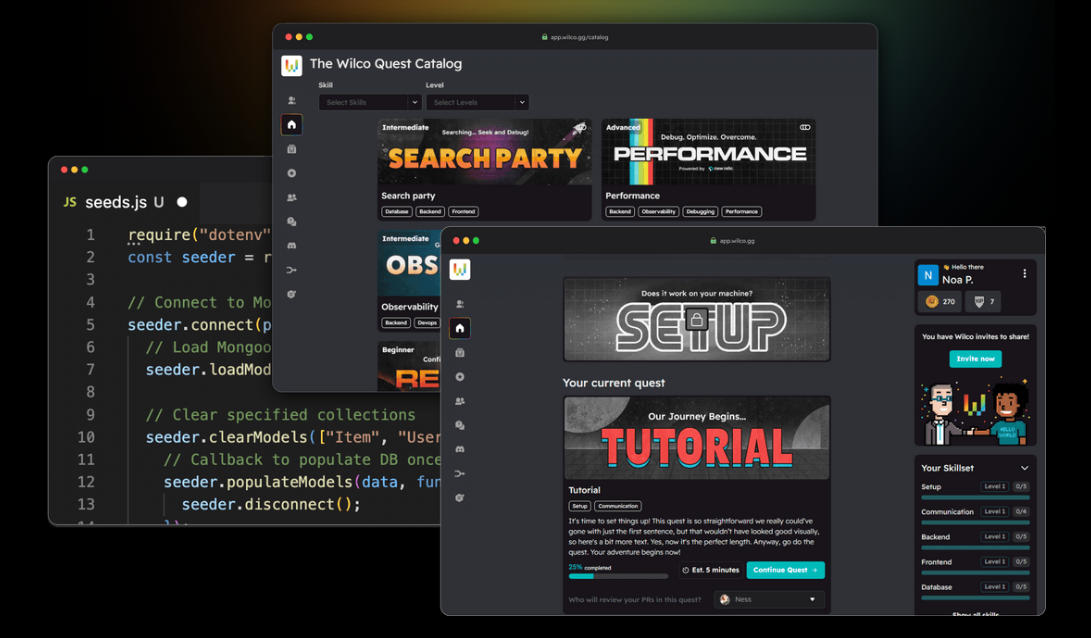This screenshot has width=1091, height=638.
Task: Select the seeds.js editor tab
Action: click(125, 202)
